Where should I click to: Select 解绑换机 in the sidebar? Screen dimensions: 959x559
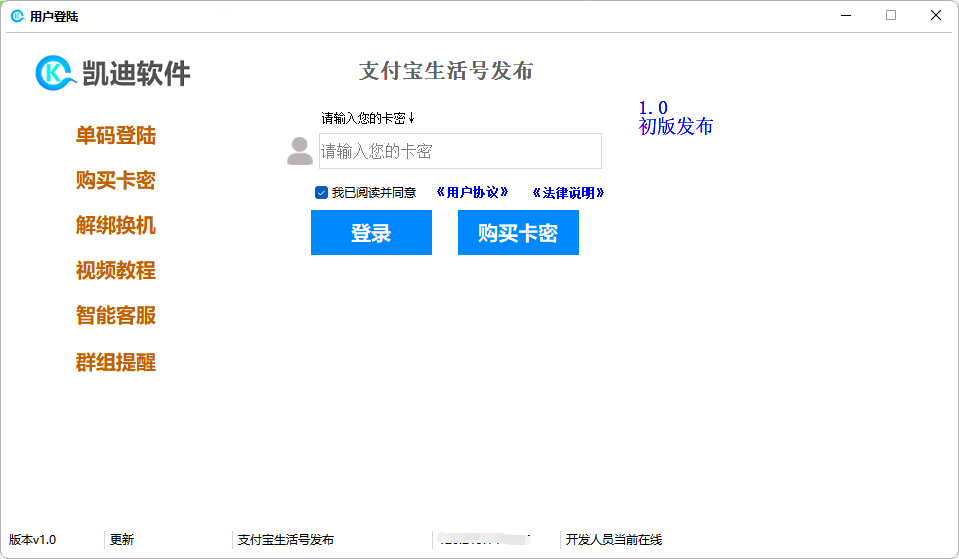click(x=116, y=225)
